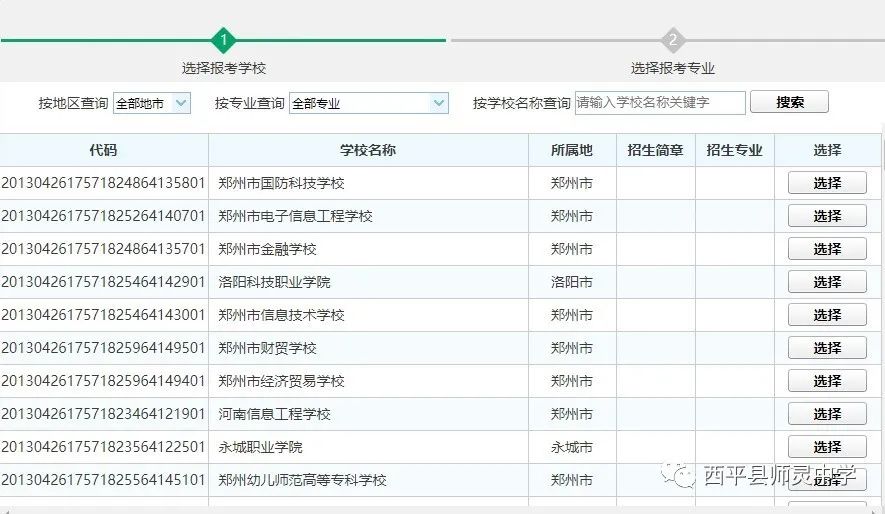Select 郑州市信息技术学校 via its 选择 button
Viewport: 885px width, 514px height.
(827, 315)
